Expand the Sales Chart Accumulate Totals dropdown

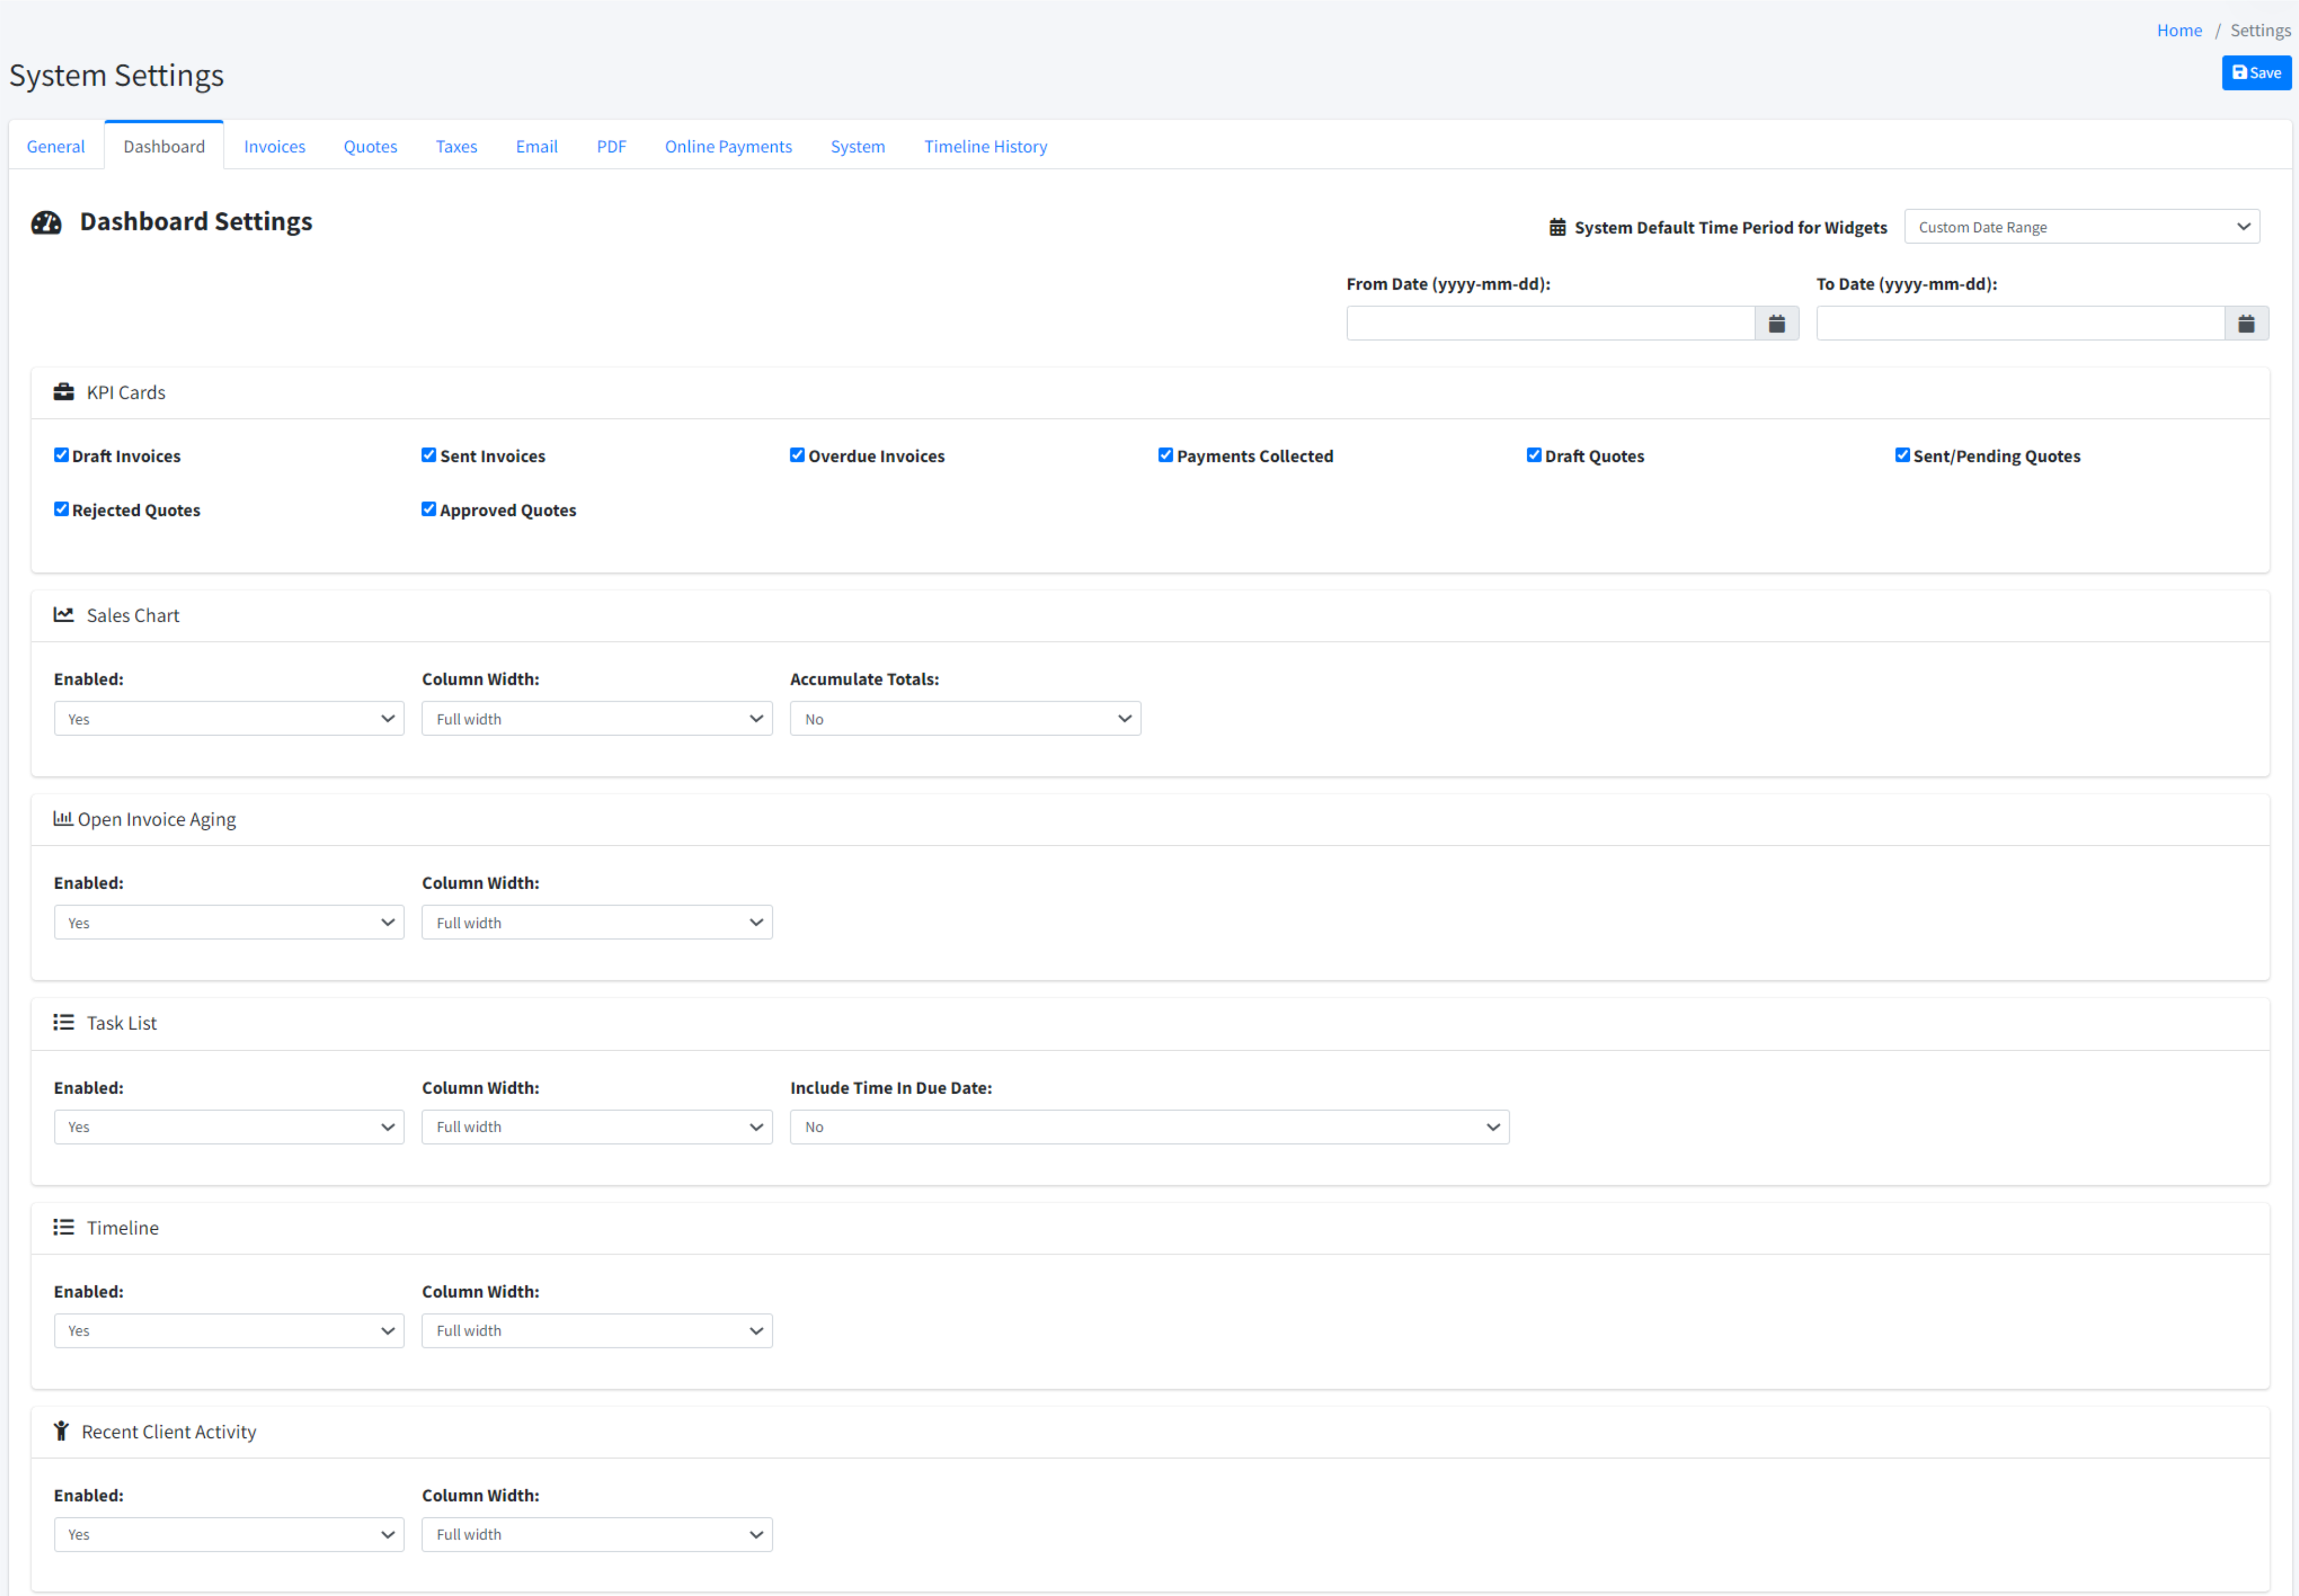coord(964,719)
